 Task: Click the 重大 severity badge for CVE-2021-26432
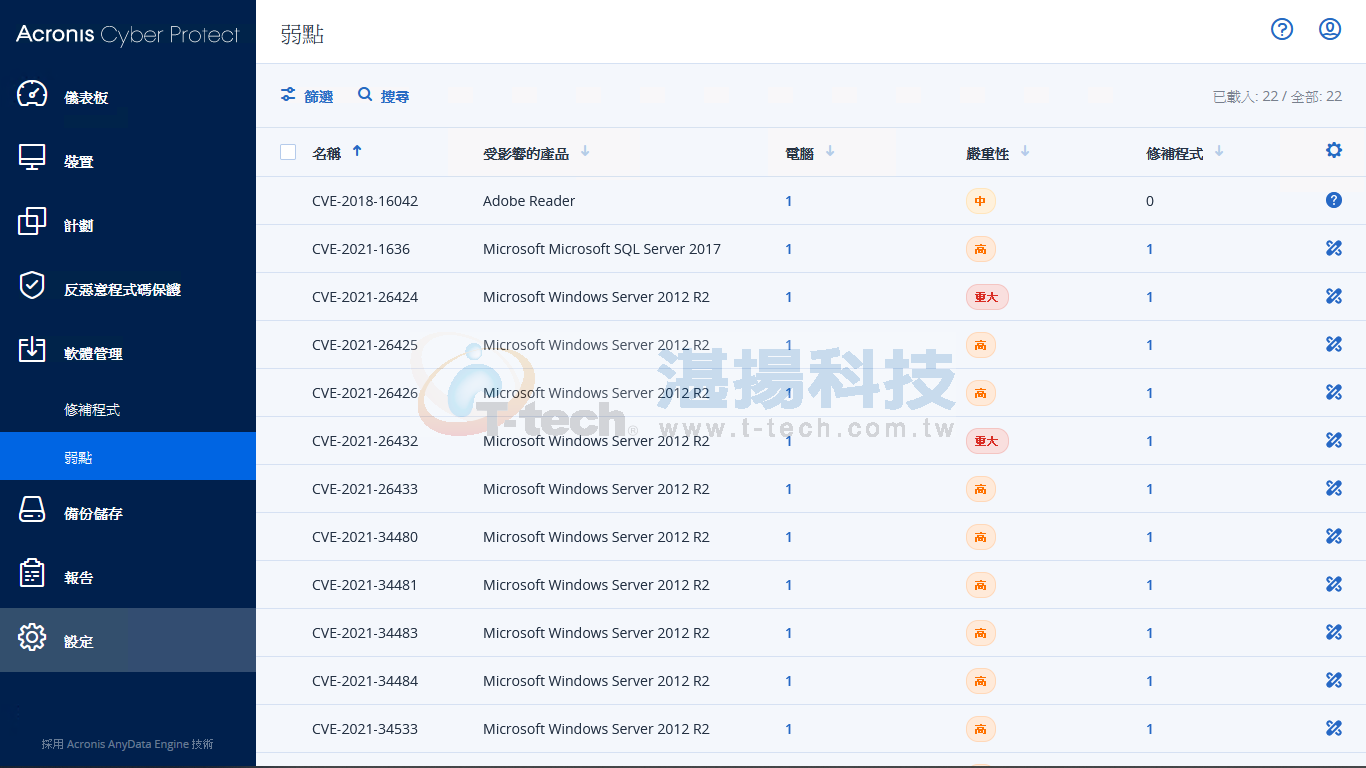pyautogui.click(x=987, y=441)
